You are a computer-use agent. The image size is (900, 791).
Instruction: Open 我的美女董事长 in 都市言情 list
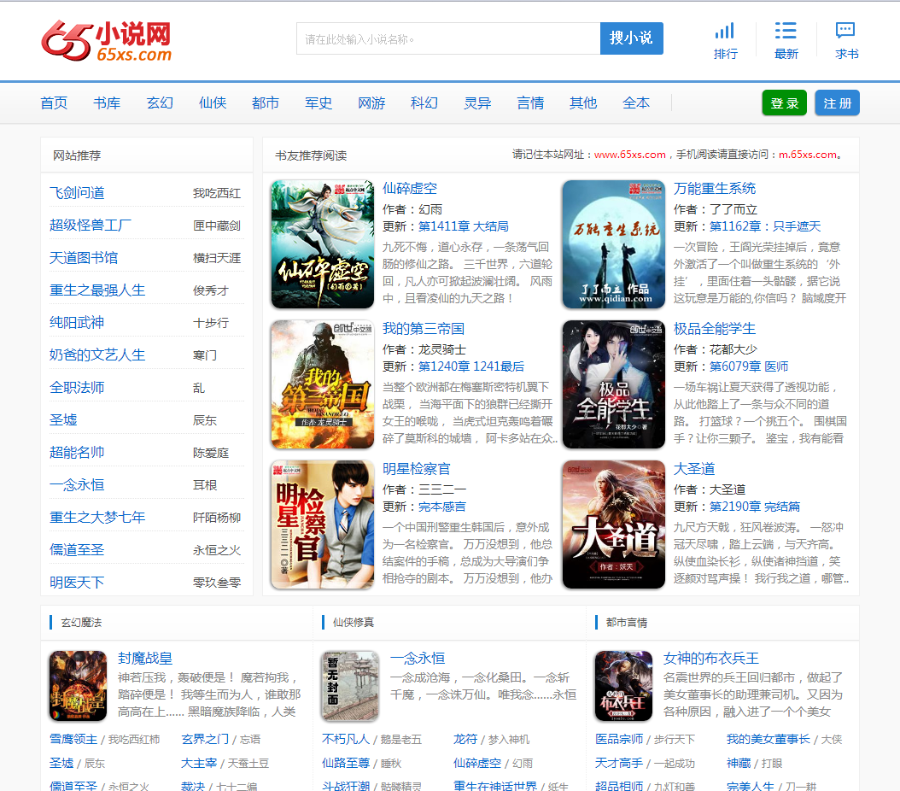click(768, 739)
